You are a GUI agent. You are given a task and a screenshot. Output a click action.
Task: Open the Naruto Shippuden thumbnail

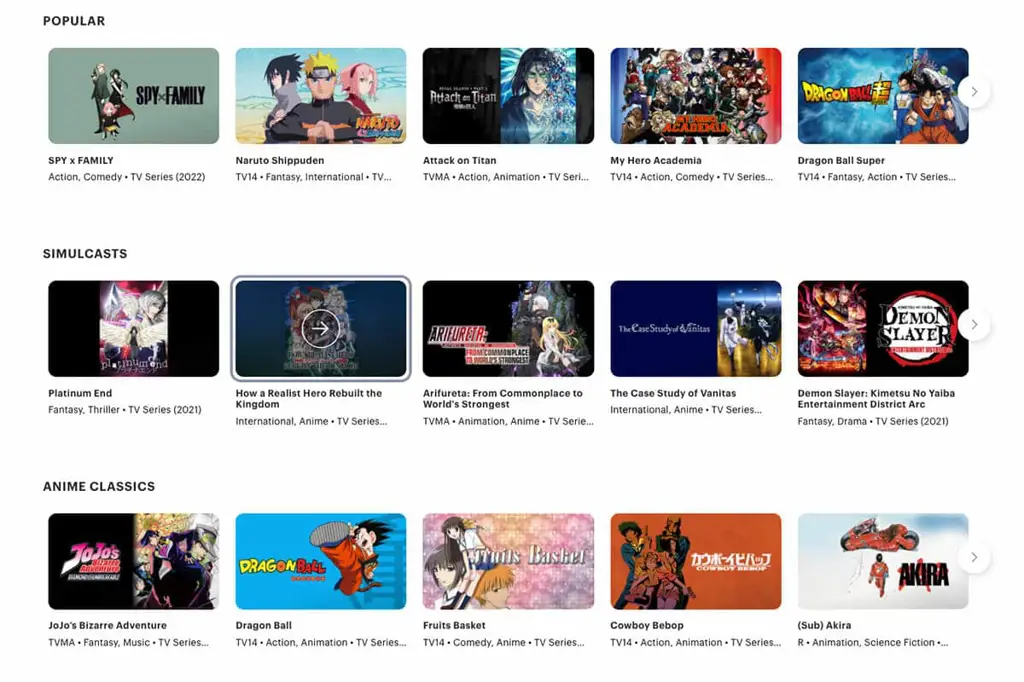tap(321, 96)
